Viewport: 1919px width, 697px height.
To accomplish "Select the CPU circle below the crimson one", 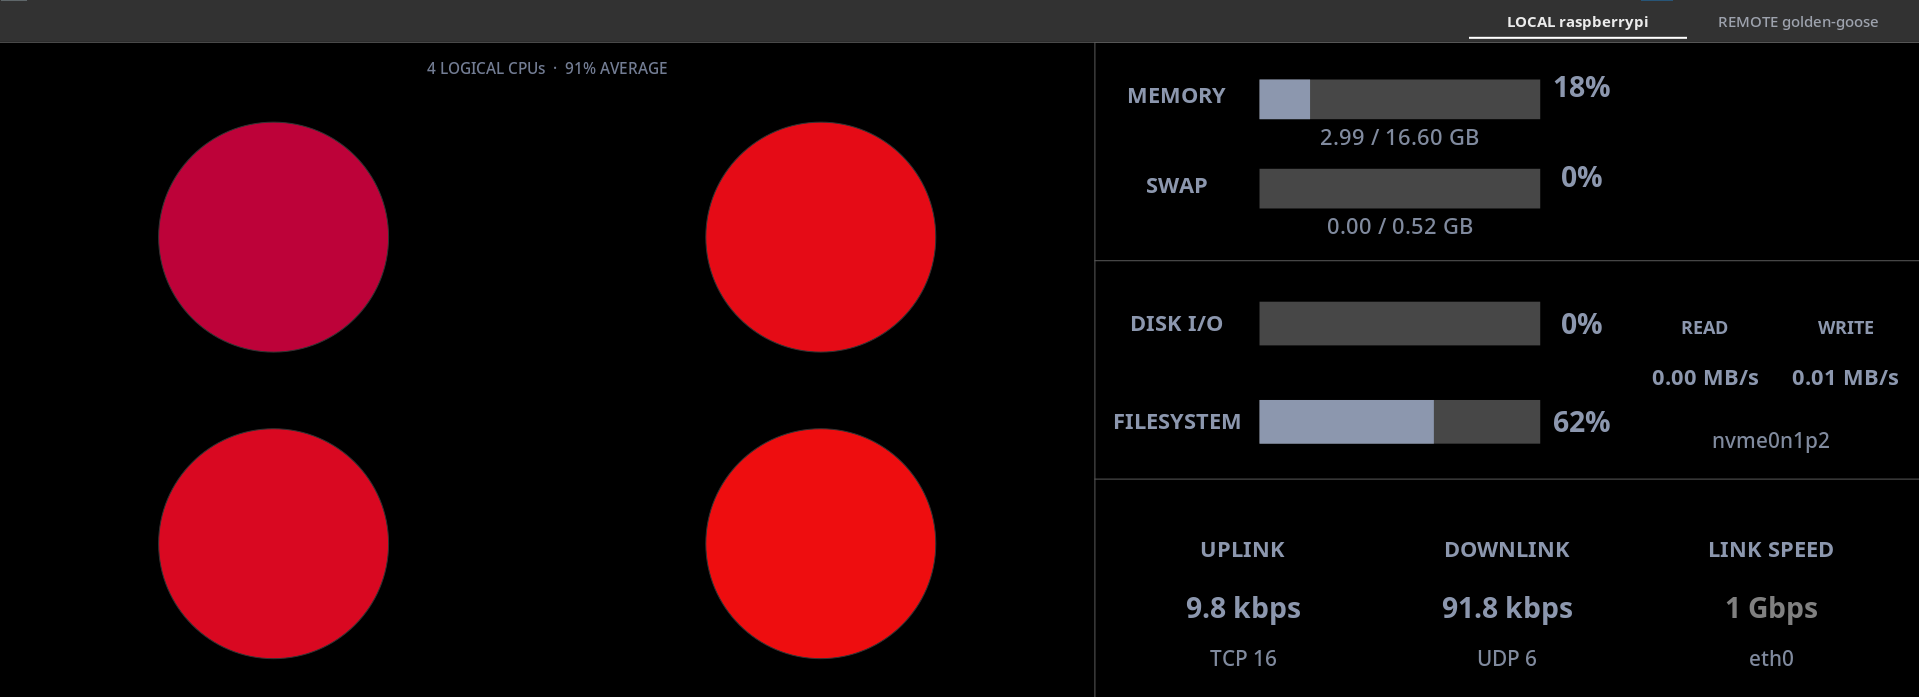I will pos(273,543).
